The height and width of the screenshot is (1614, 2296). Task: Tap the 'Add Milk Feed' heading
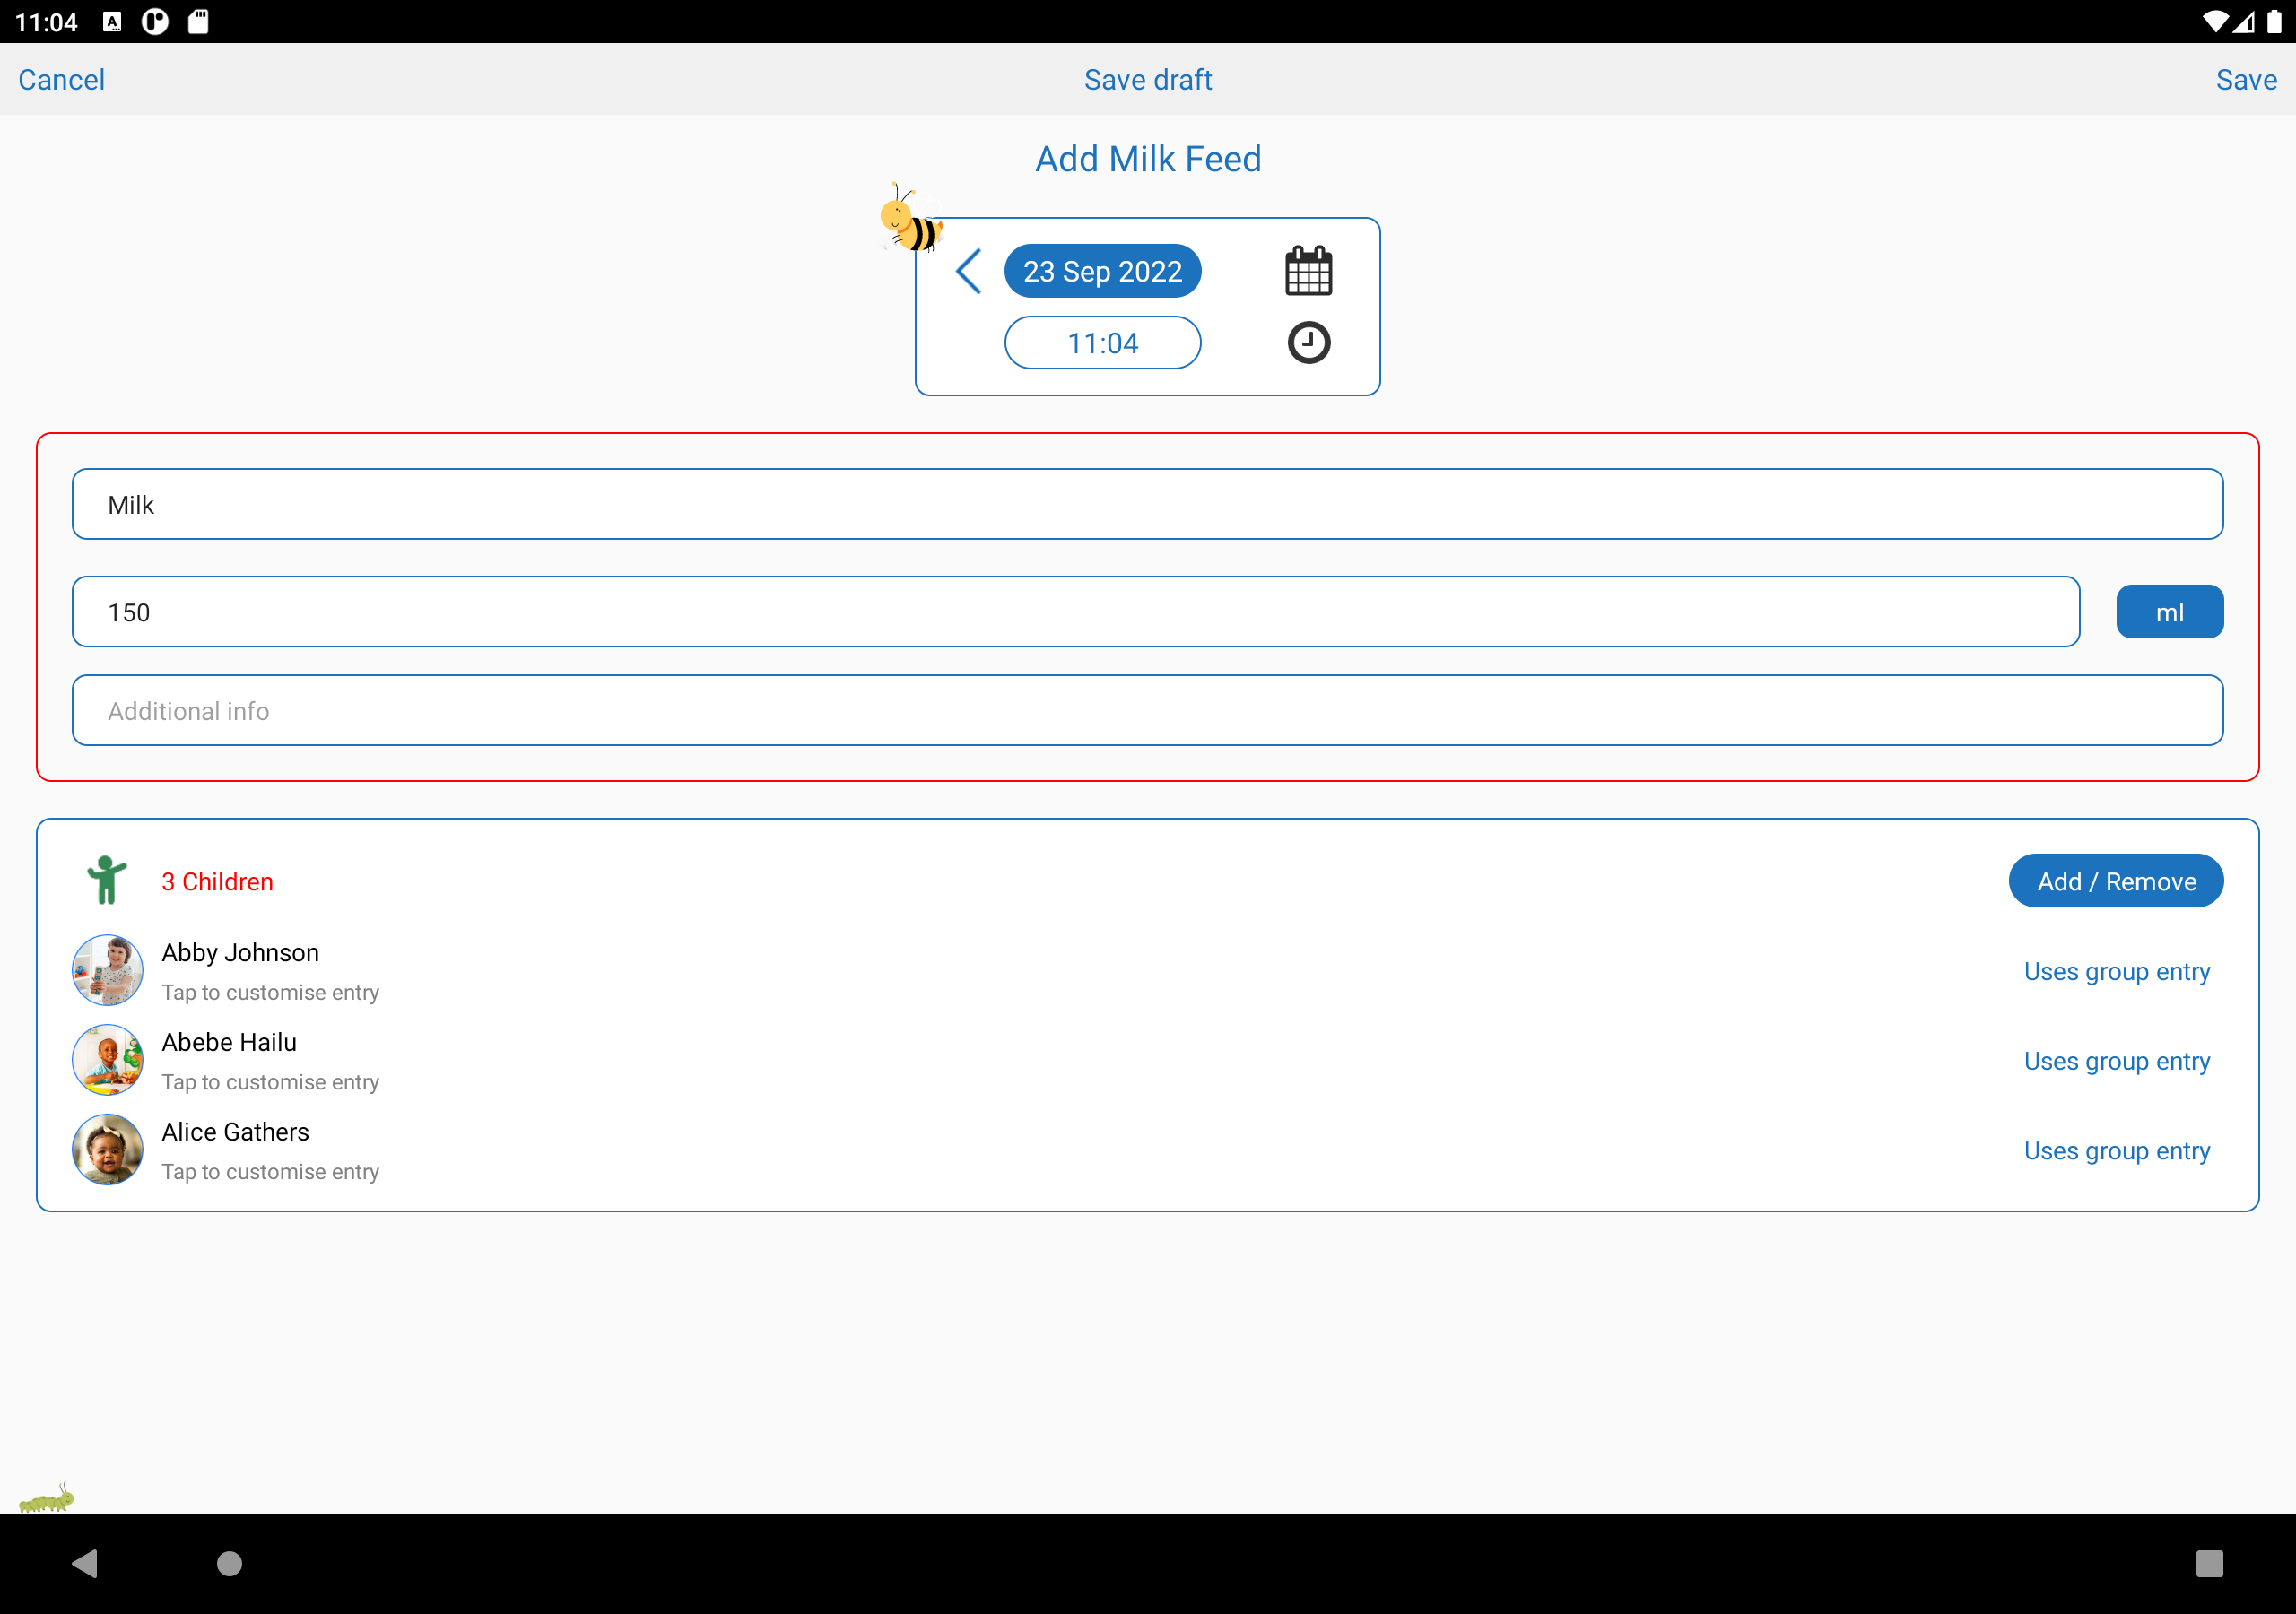click(1148, 158)
